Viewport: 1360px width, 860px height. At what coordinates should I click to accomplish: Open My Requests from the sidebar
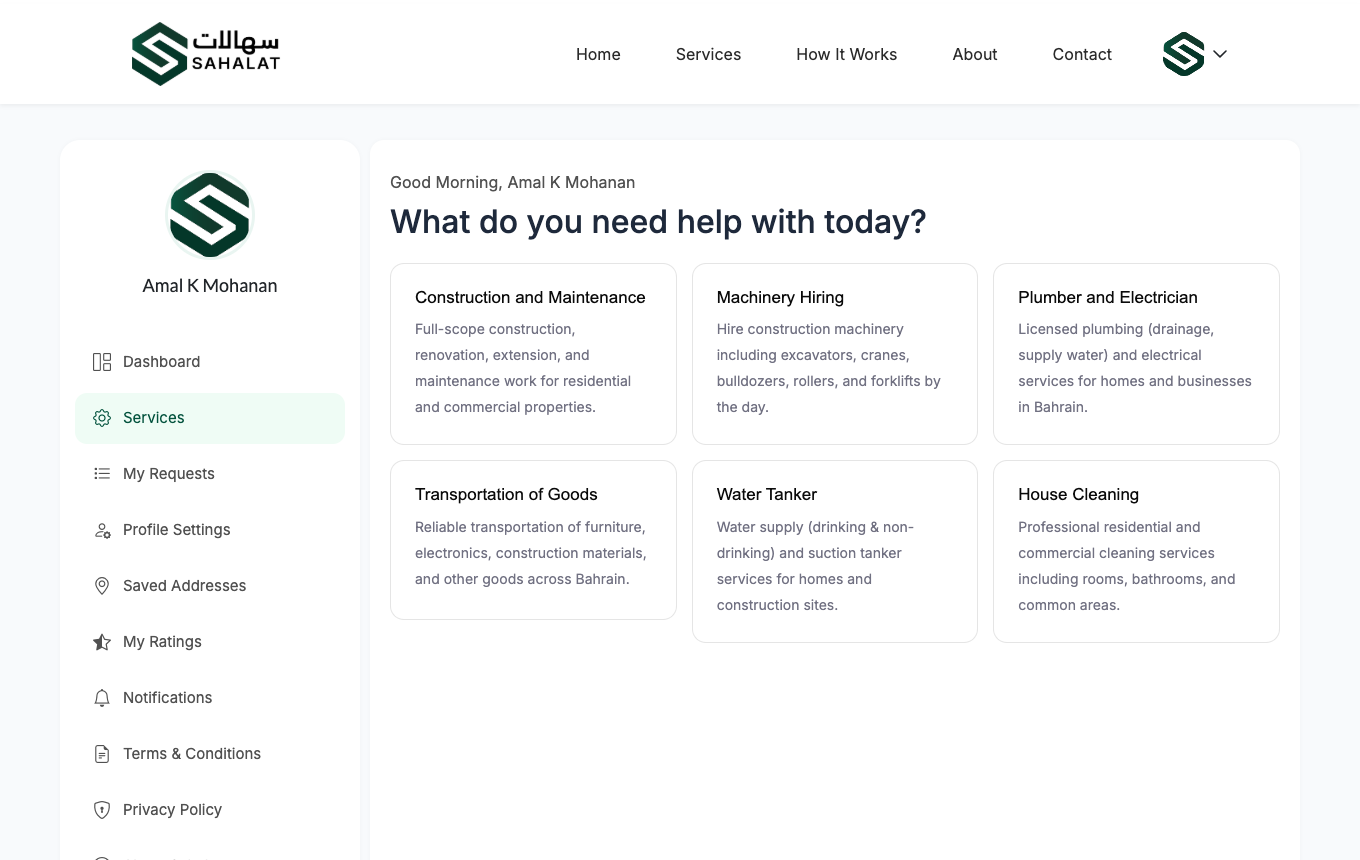pos(210,474)
